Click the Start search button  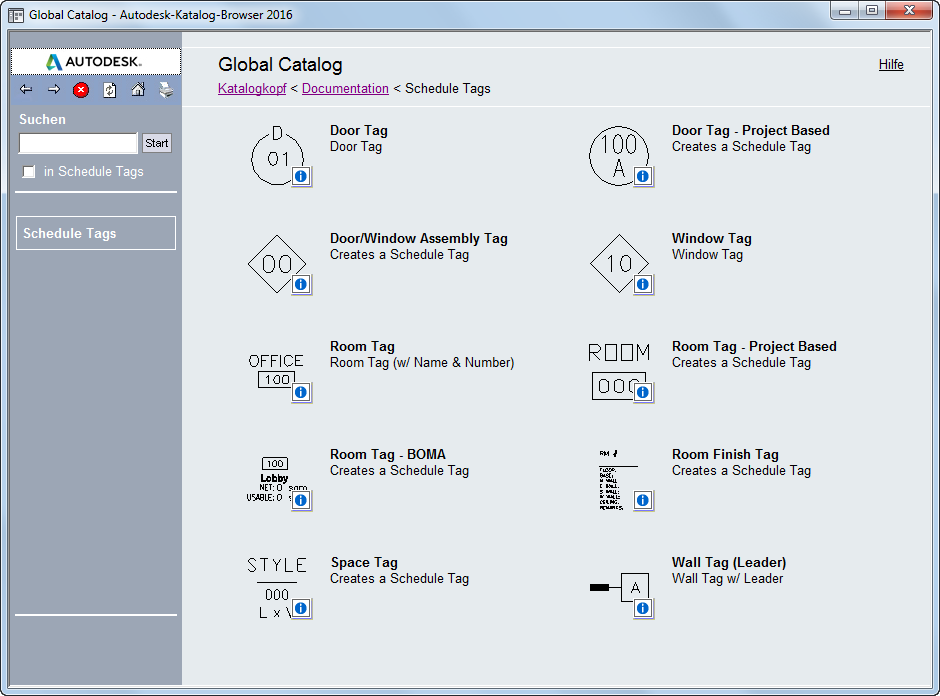156,143
